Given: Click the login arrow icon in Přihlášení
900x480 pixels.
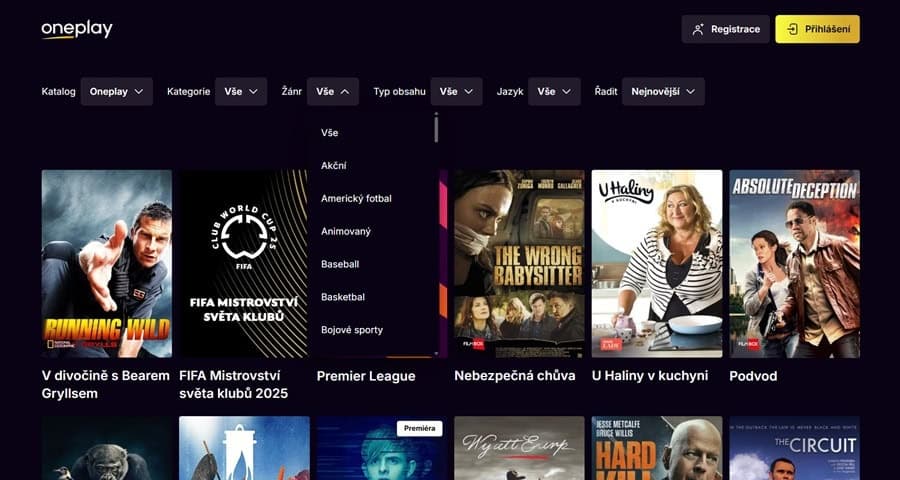Looking at the screenshot, I should coord(793,29).
